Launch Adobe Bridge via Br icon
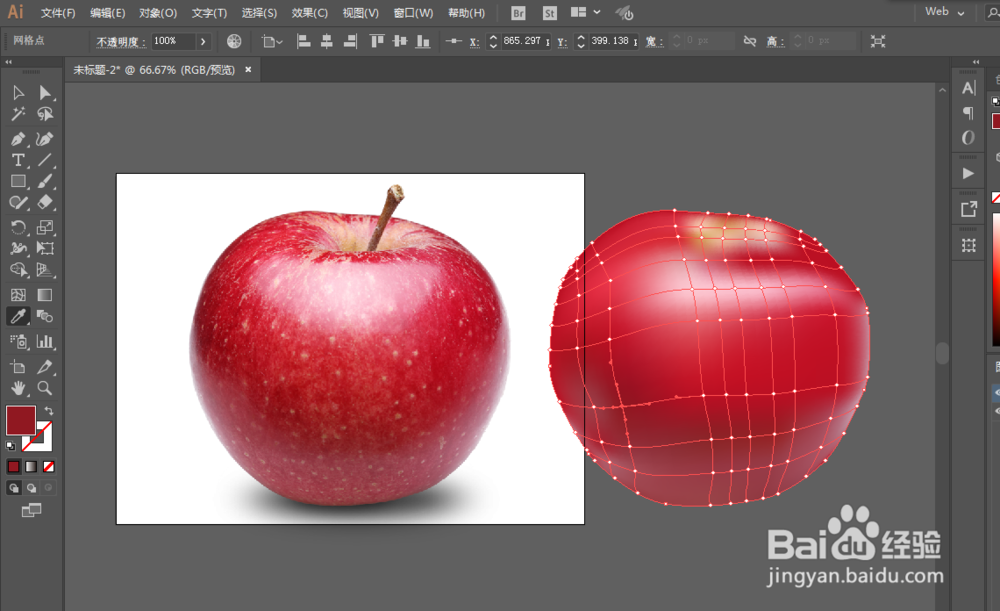Viewport: 1000px width, 611px height. coord(518,13)
